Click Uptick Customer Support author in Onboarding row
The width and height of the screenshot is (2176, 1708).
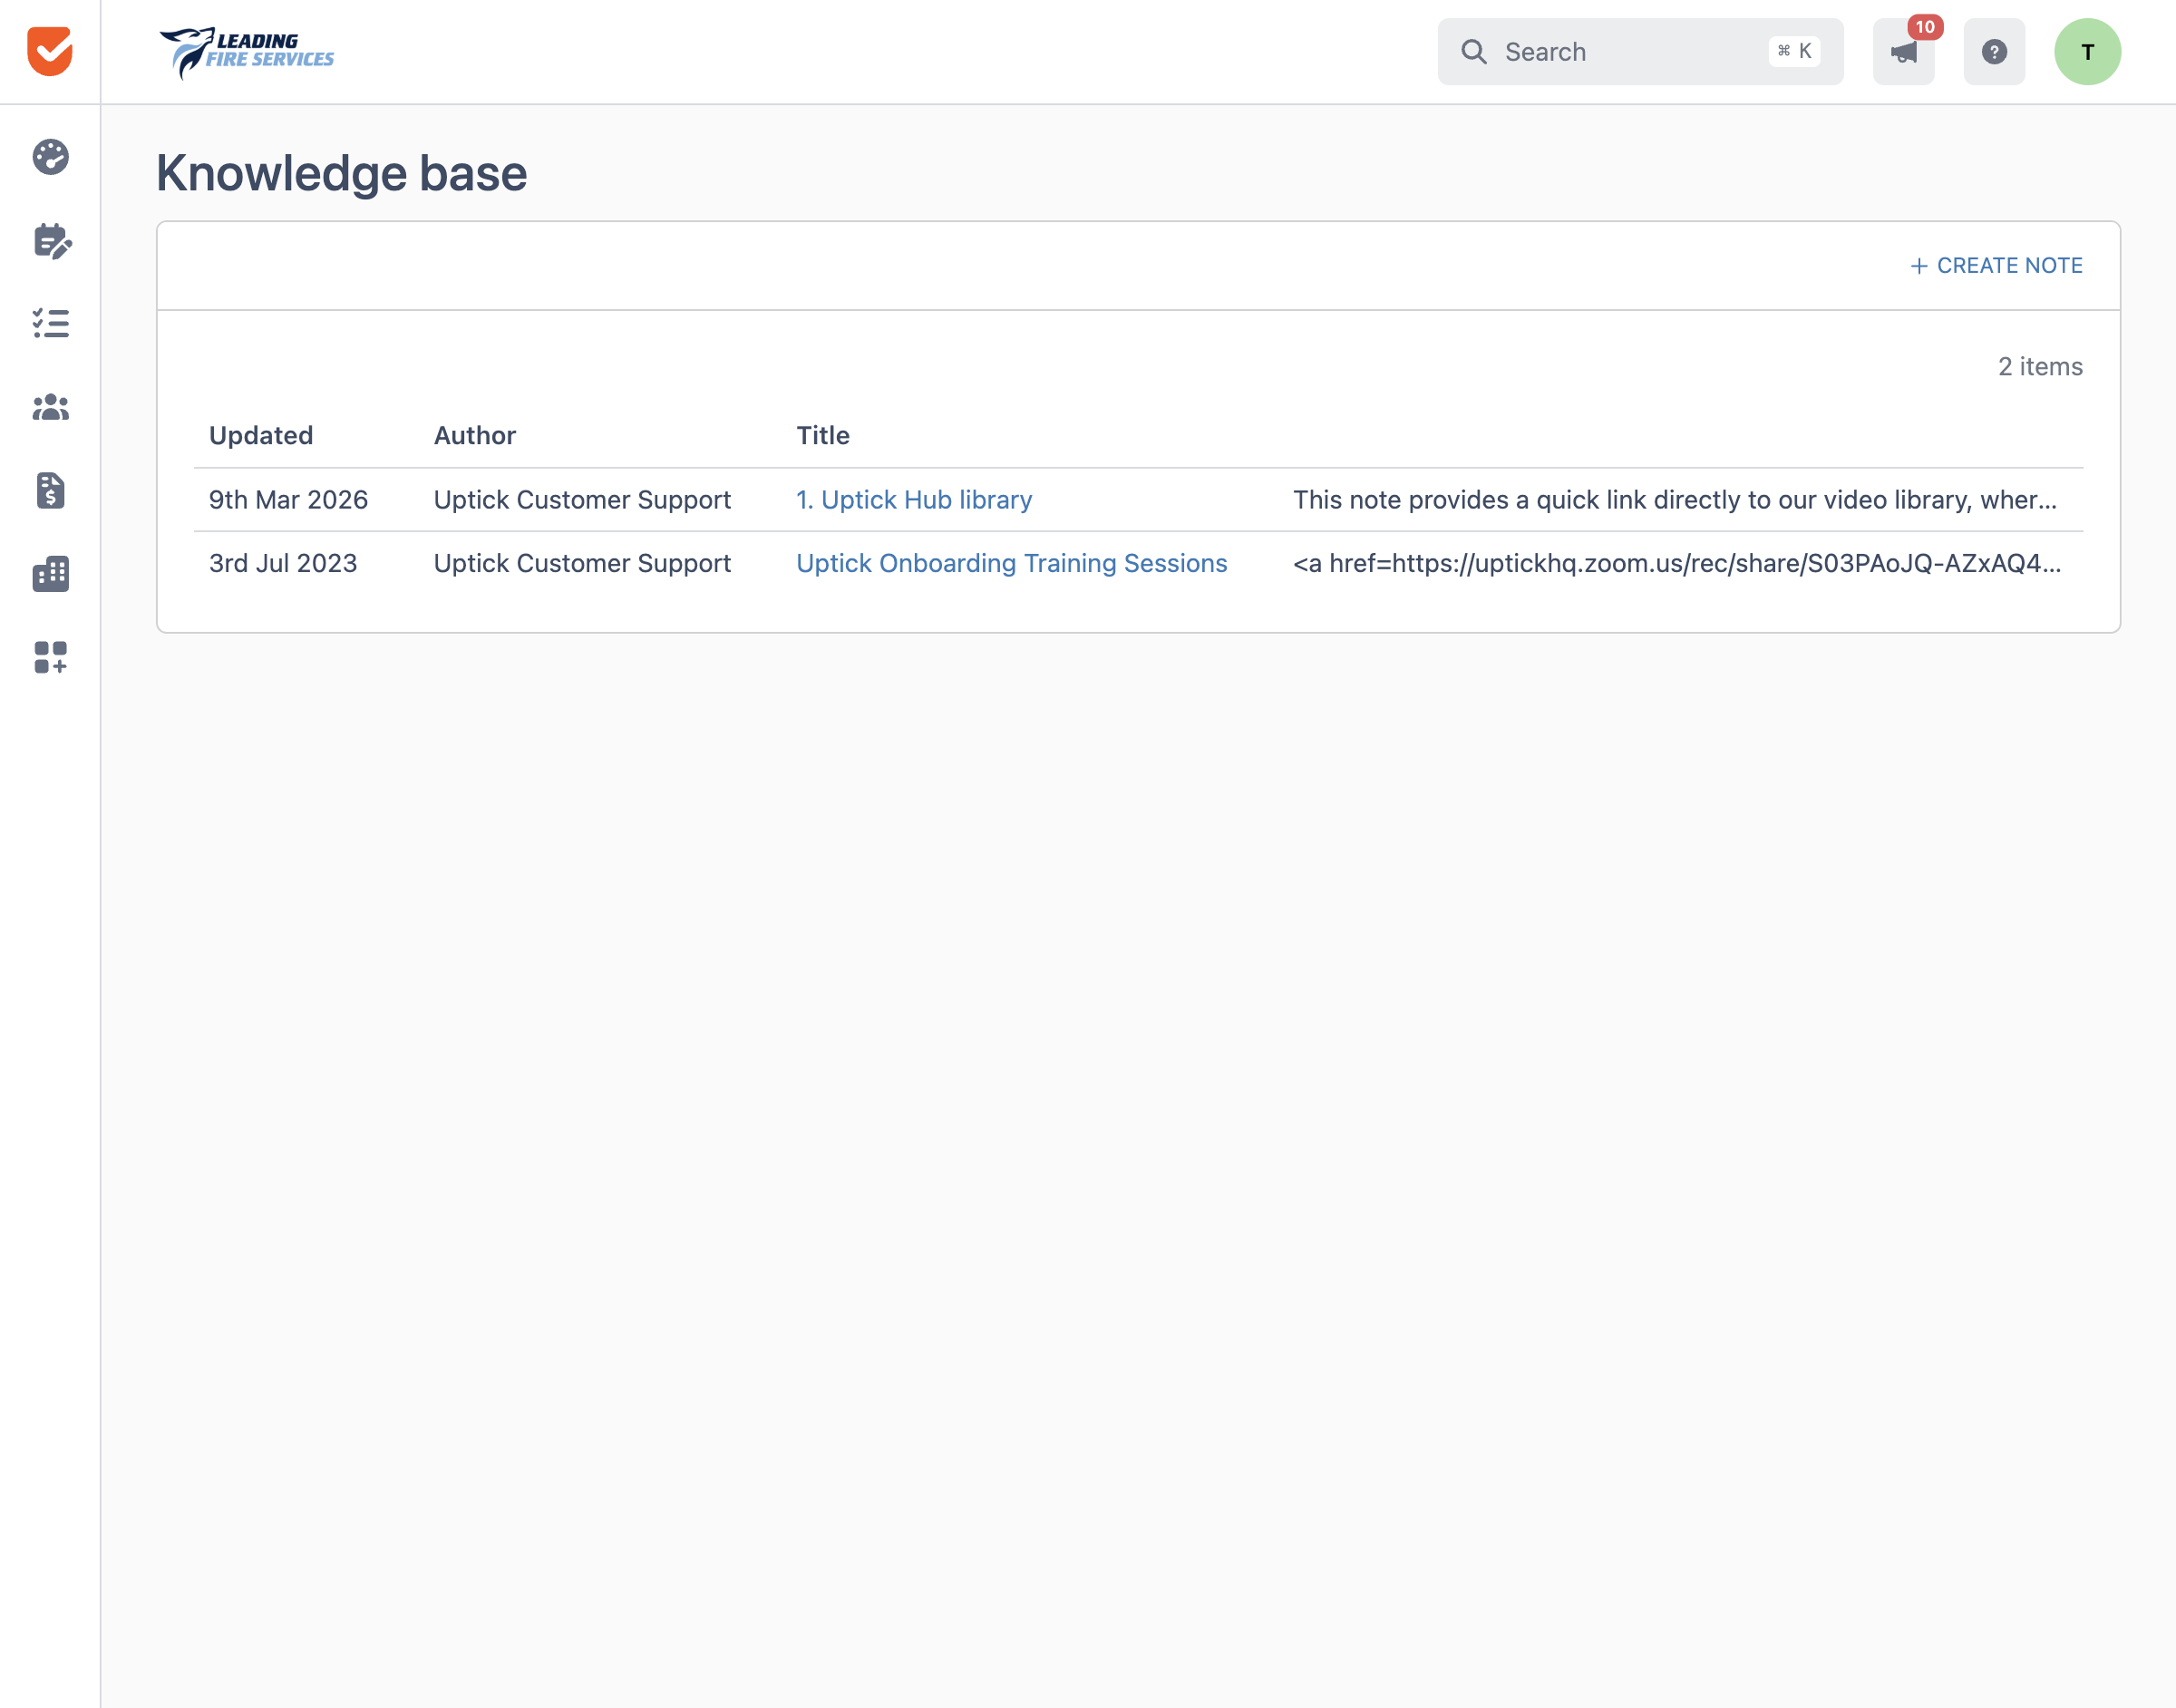click(582, 563)
